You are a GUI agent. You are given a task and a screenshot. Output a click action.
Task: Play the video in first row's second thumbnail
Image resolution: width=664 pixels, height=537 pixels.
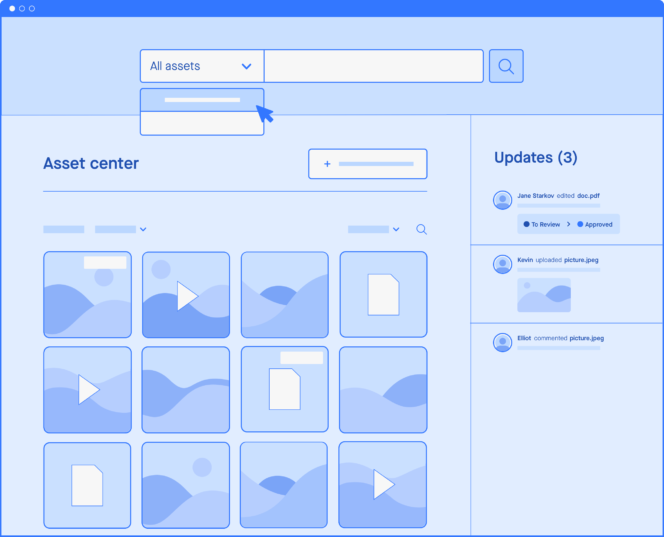[x=186, y=295]
